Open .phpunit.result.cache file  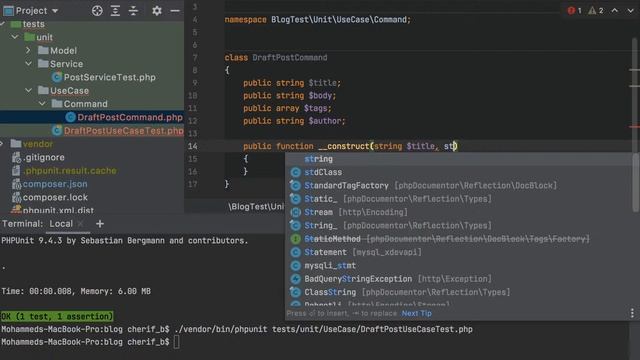(69, 171)
